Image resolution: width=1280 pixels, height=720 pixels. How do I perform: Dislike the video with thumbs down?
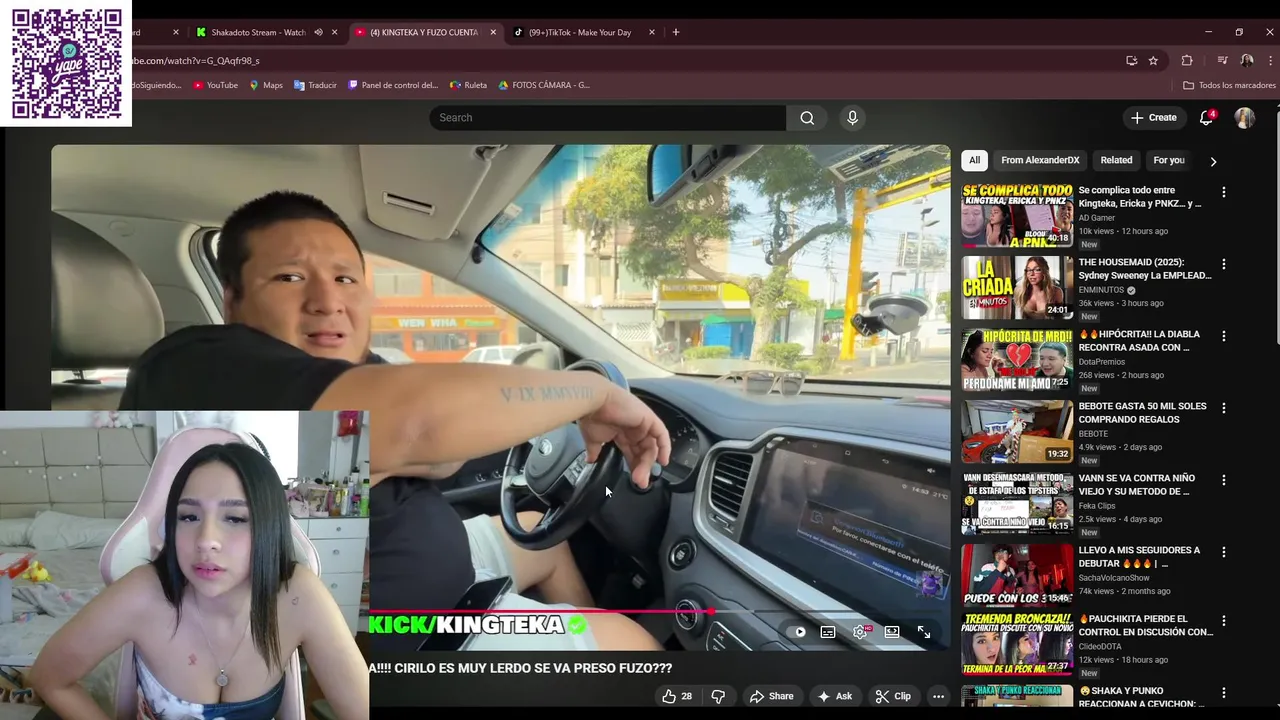[x=718, y=696]
